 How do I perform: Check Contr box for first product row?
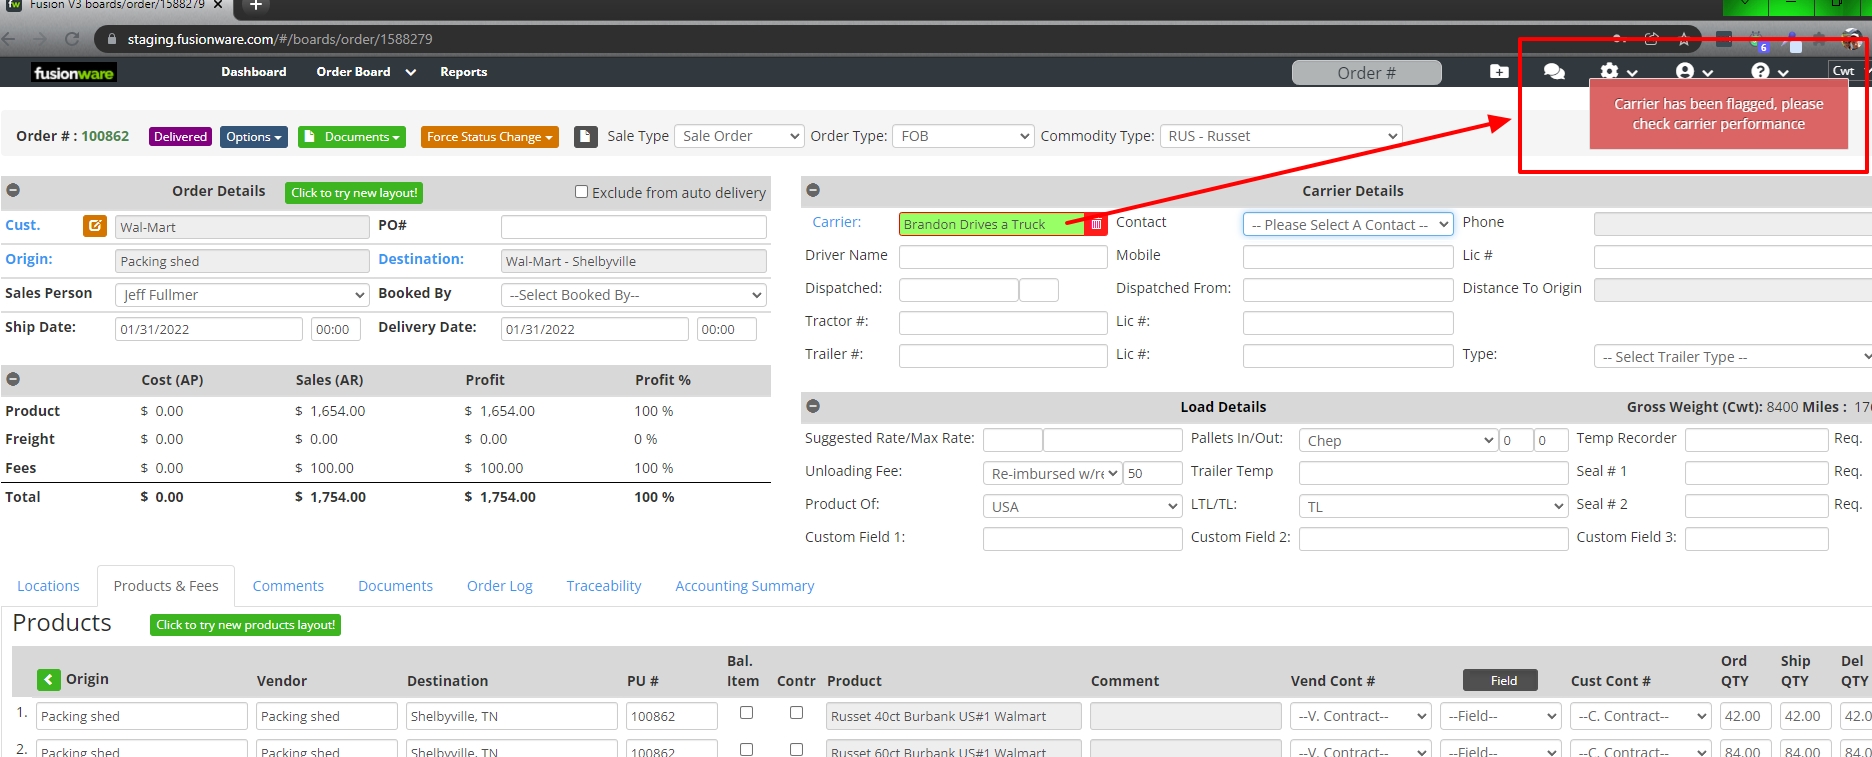click(796, 713)
